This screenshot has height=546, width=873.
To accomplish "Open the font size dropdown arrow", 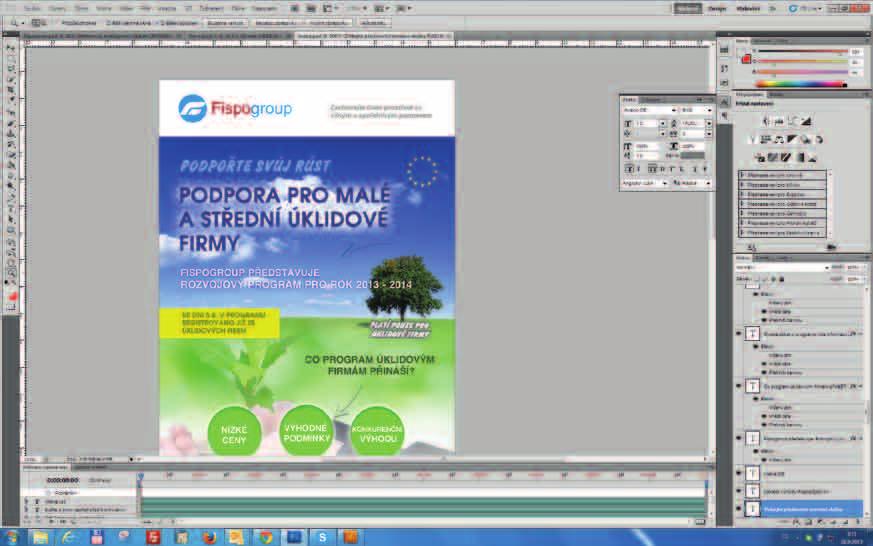I will click(662, 124).
